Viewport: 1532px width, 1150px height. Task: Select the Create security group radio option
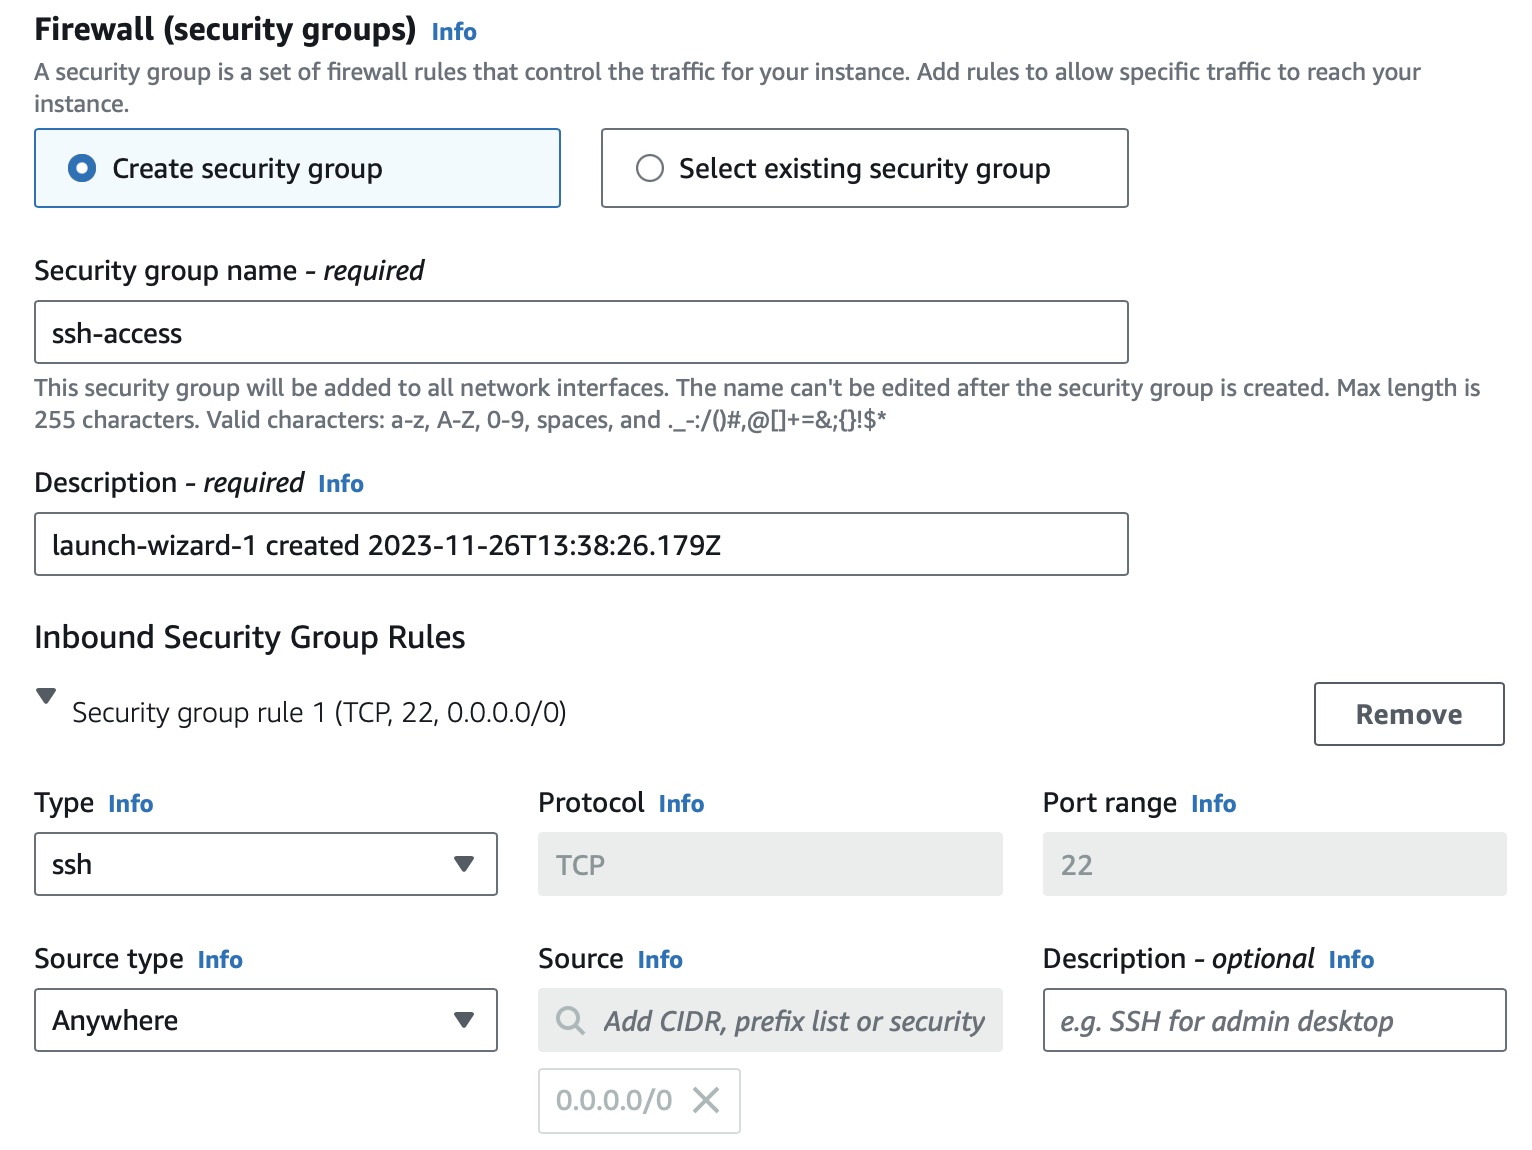pyautogui.click(x=82, y=168)
